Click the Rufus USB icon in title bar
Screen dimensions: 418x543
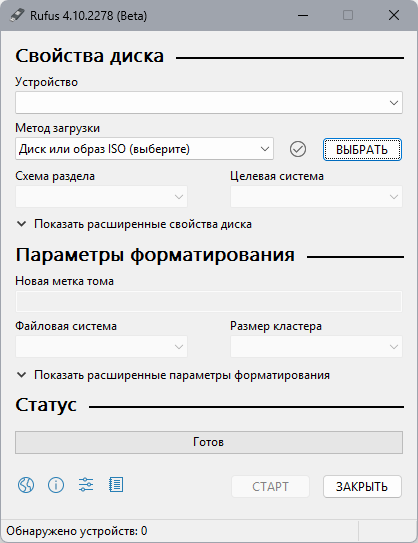click(17, 15)
